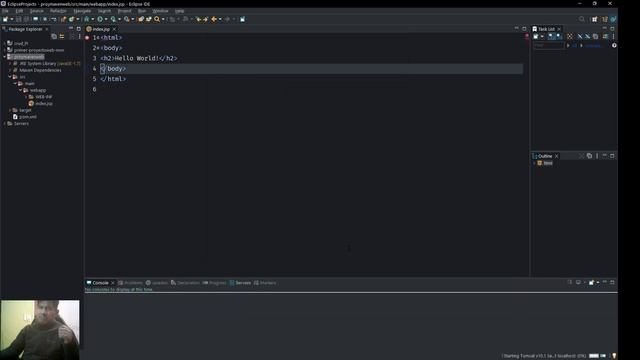The height and width of the screenshot is (360, 640).
Task: Click the Activate link in Task List
Action: (x=593, y=45)
